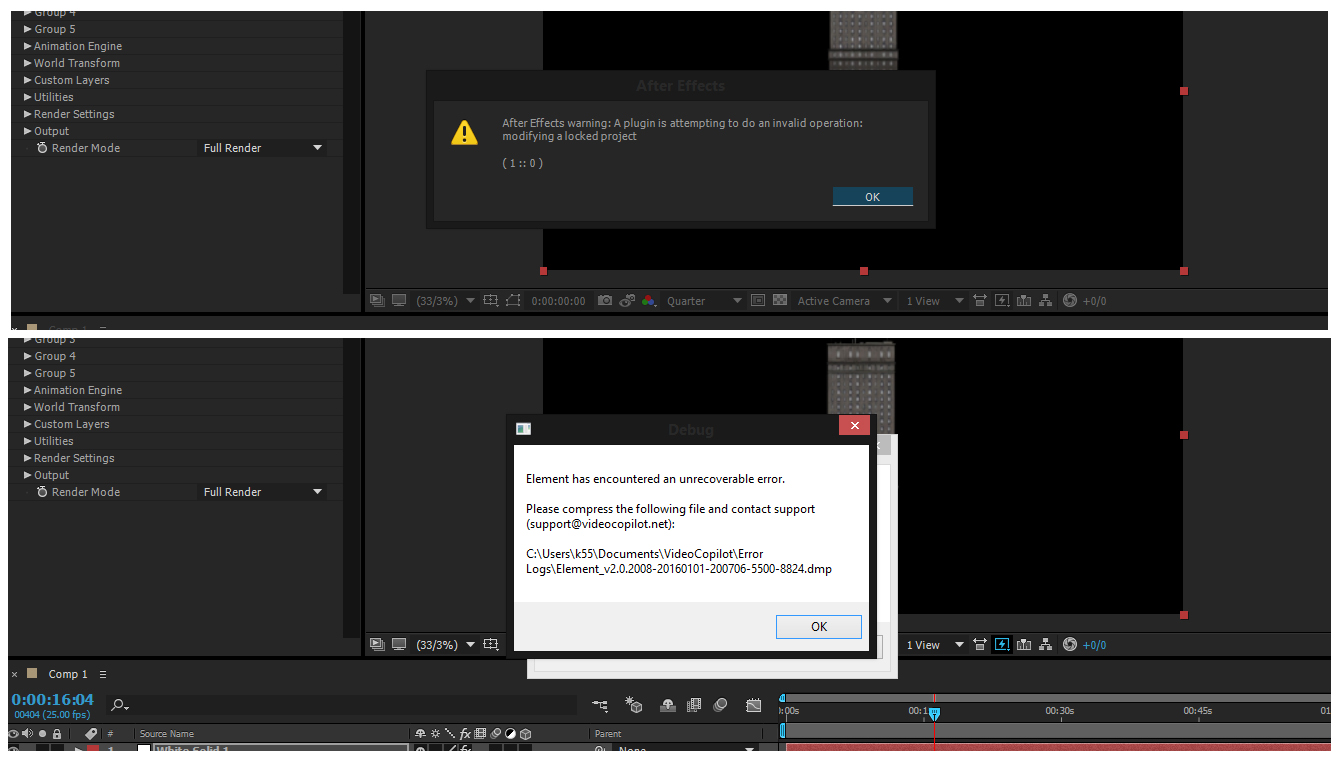Expand Utilities beside the After Effects warning

pos(28,97)
